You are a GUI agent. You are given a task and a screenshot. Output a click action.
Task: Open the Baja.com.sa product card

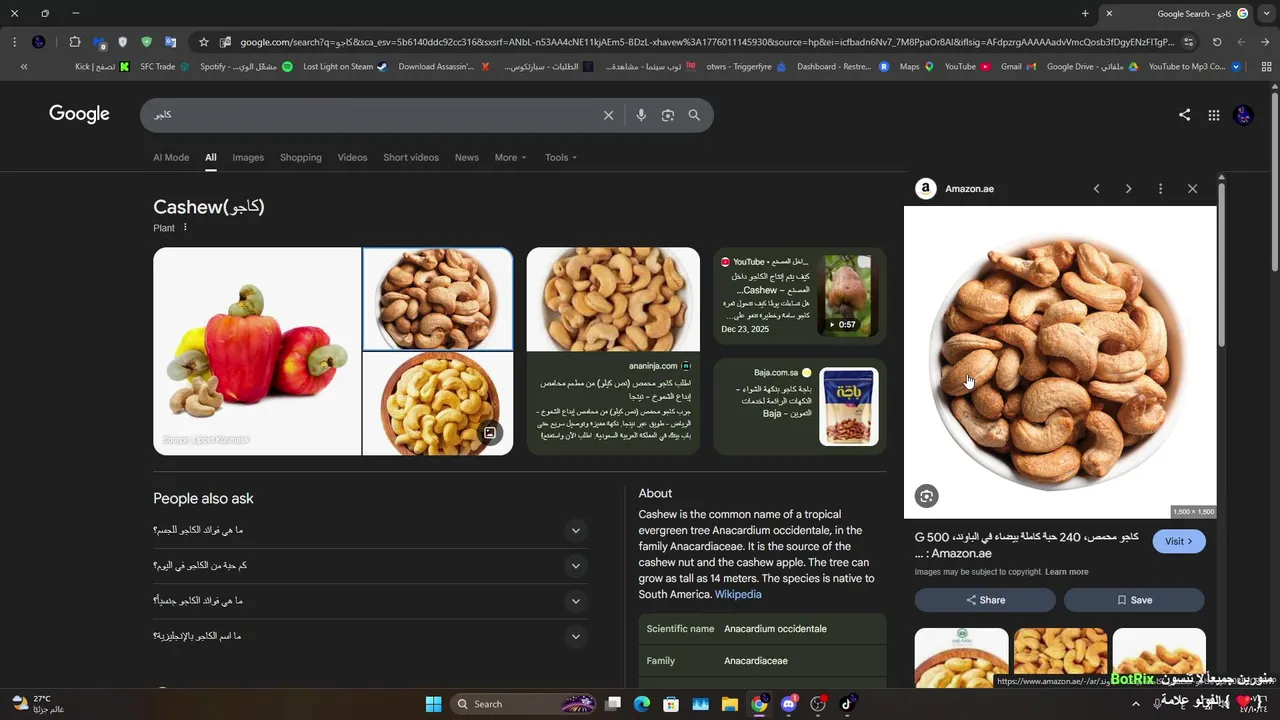(x=800, y=406)
